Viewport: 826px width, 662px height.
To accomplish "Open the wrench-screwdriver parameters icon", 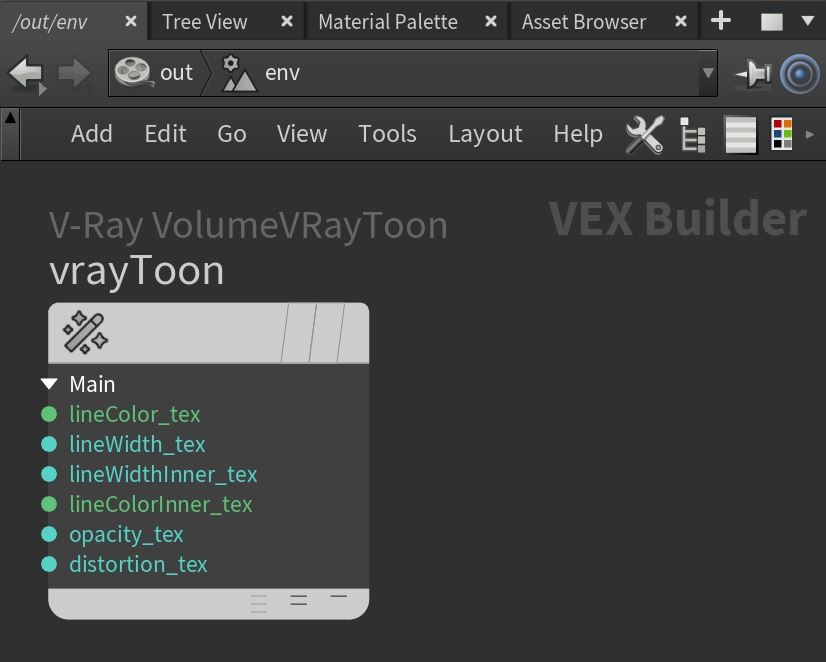I will (x=644, y=135).
